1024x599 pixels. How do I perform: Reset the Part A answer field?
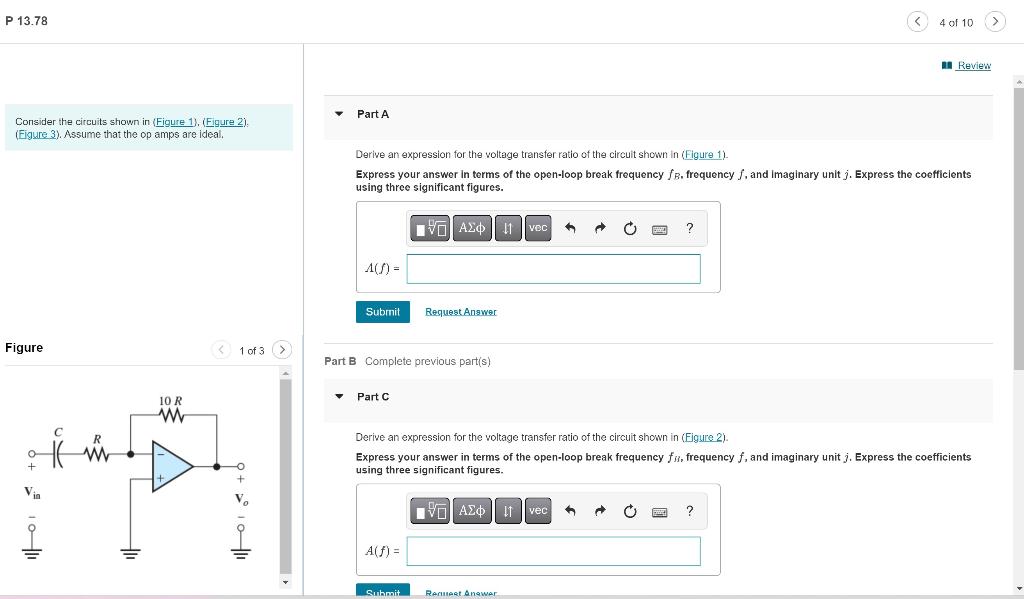point(630,228)
